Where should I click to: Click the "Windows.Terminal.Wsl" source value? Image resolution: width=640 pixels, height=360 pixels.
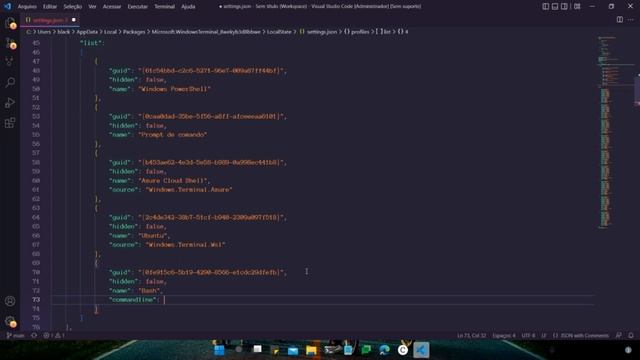(x=185, y=244)
